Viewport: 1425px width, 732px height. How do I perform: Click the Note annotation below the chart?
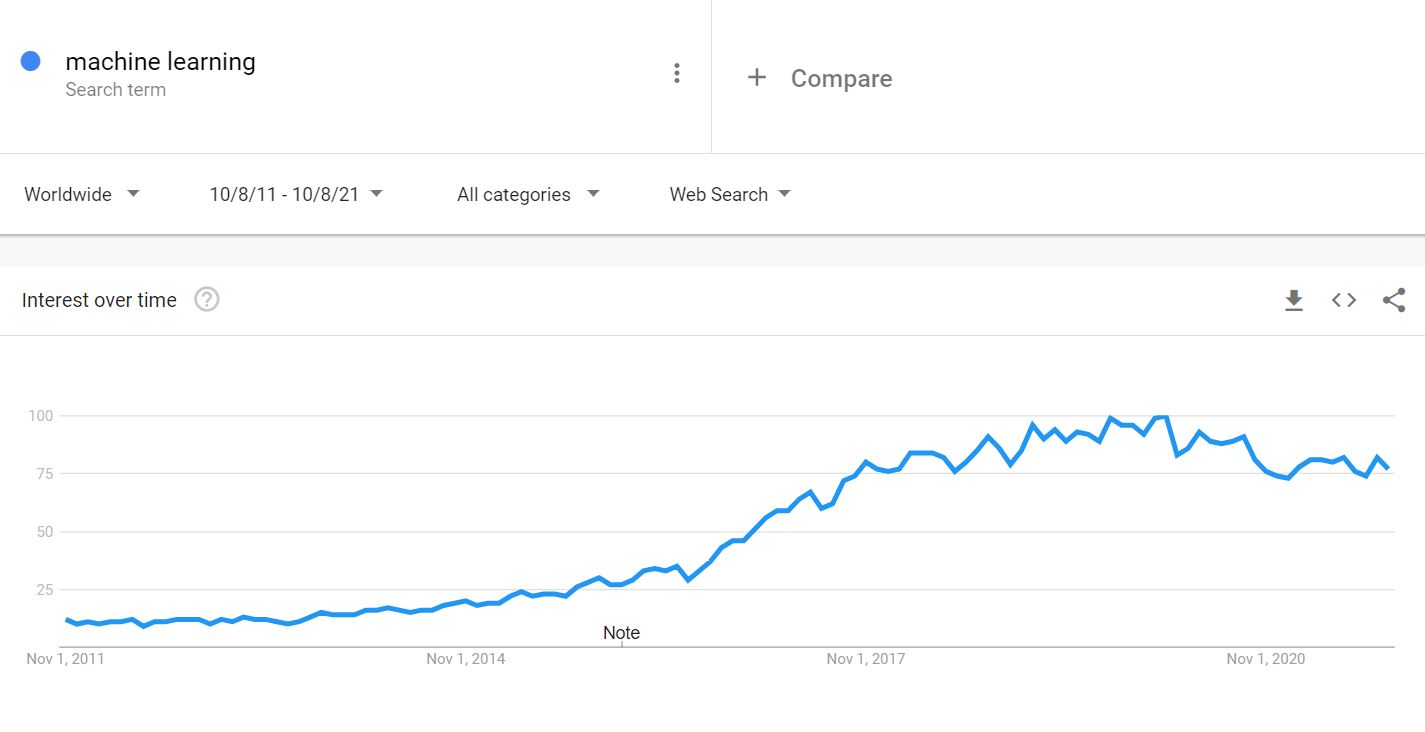(x=621, y=632)
